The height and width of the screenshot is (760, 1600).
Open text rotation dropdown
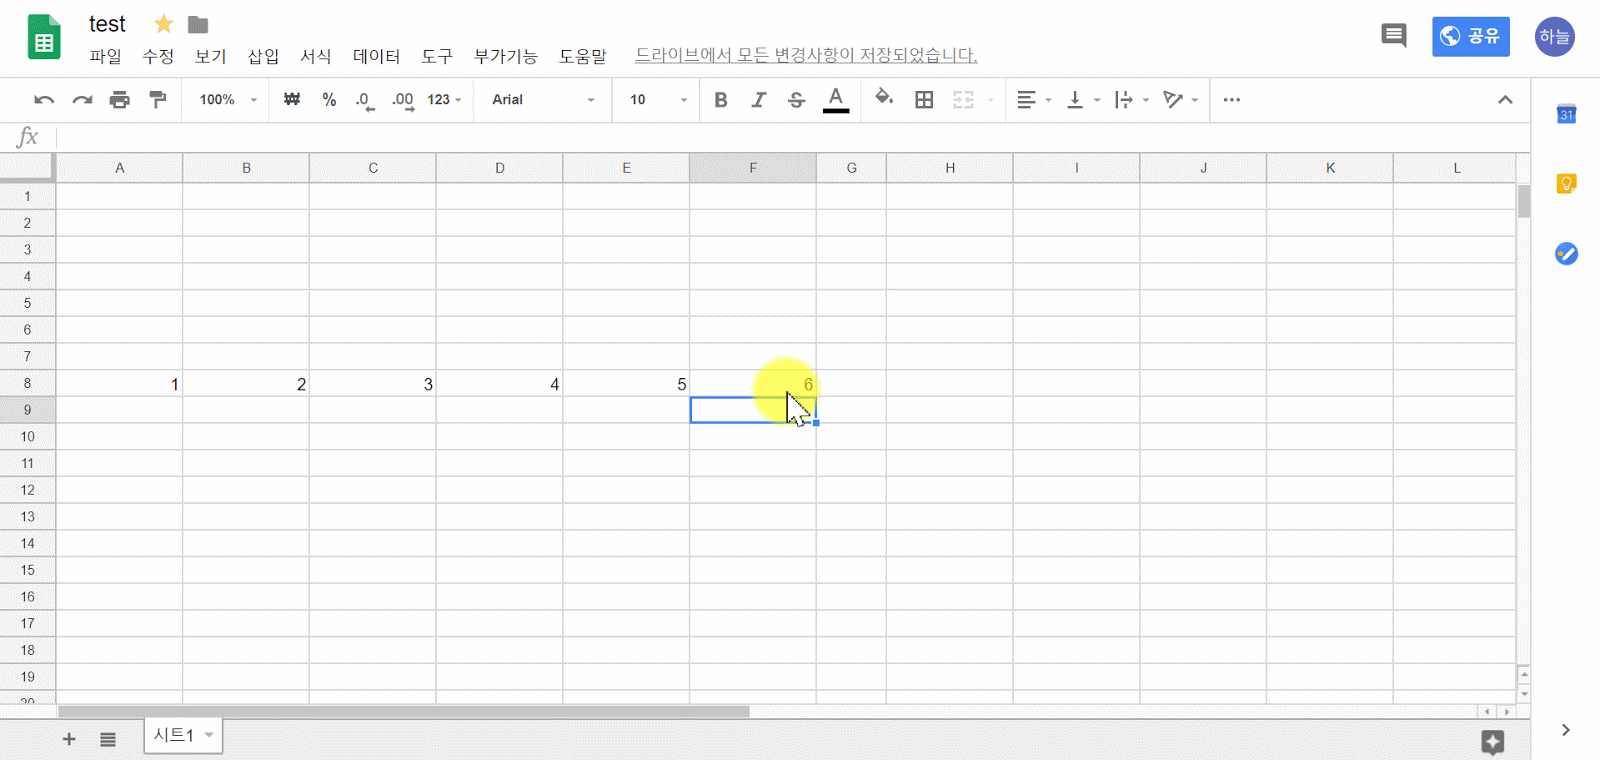coord(1181,100)
